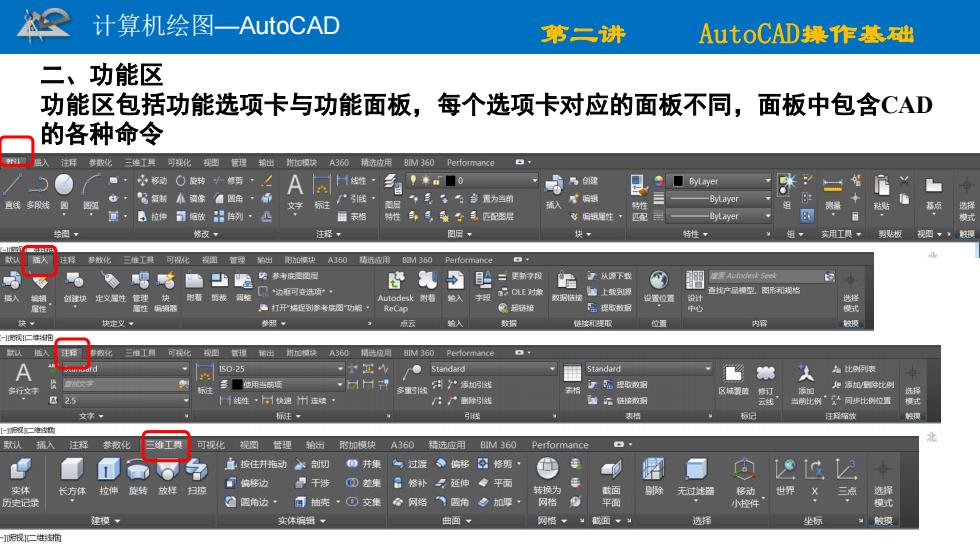Open 图层特性 layer properties manager
Viewport: 980px width, 551px height.
pyautogui.click(x=392, y=197)
